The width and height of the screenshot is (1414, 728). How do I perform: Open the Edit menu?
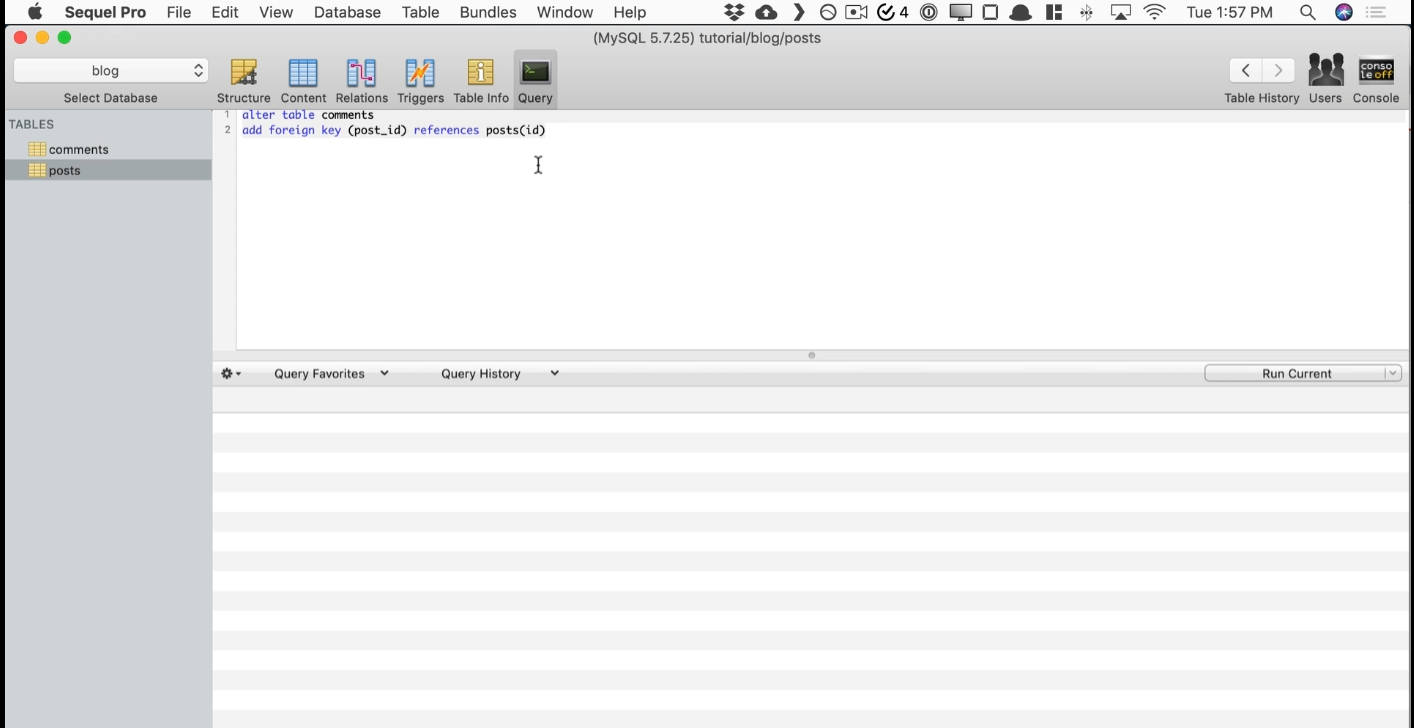click(x=225, y=12)
